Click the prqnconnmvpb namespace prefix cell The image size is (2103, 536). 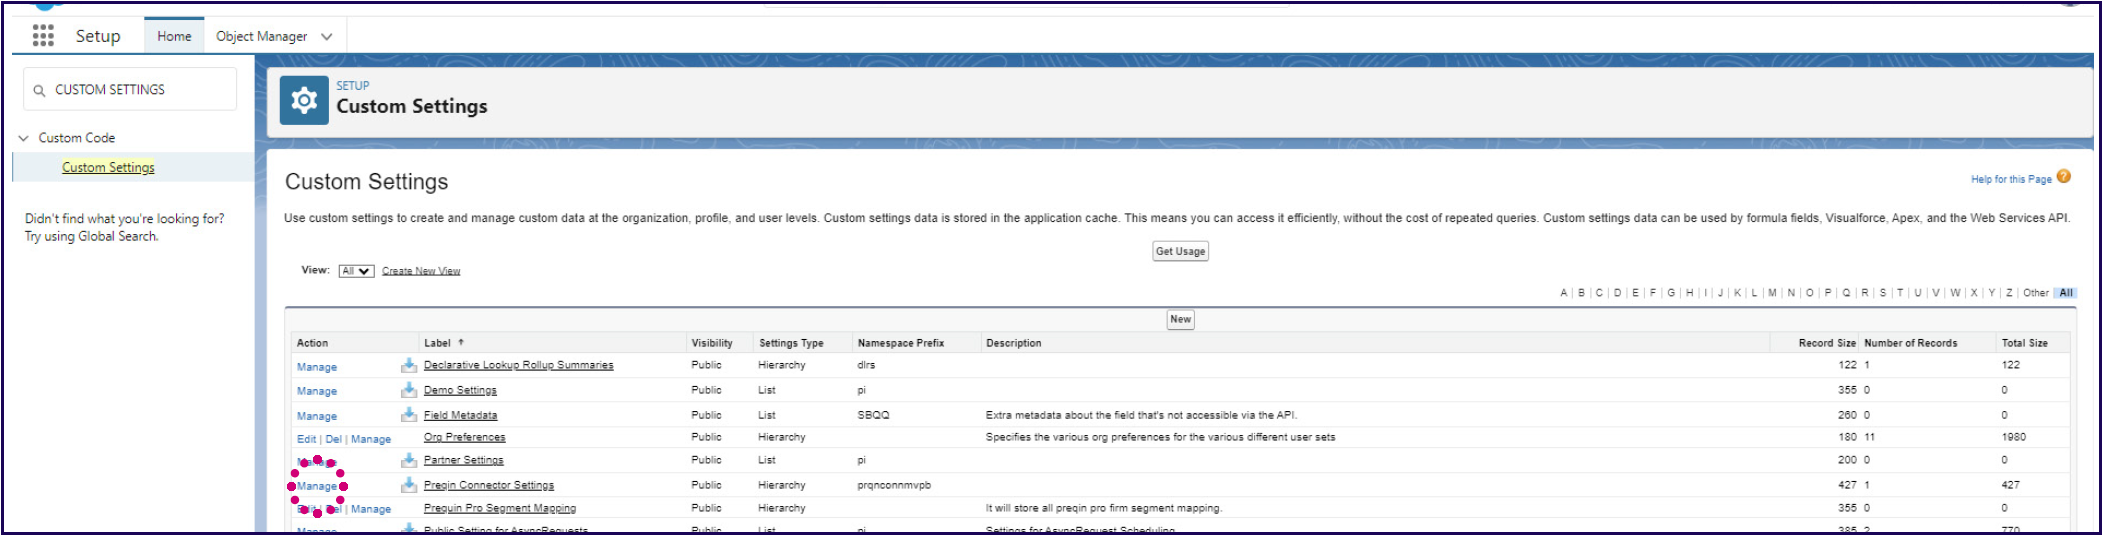pos(894,485)
